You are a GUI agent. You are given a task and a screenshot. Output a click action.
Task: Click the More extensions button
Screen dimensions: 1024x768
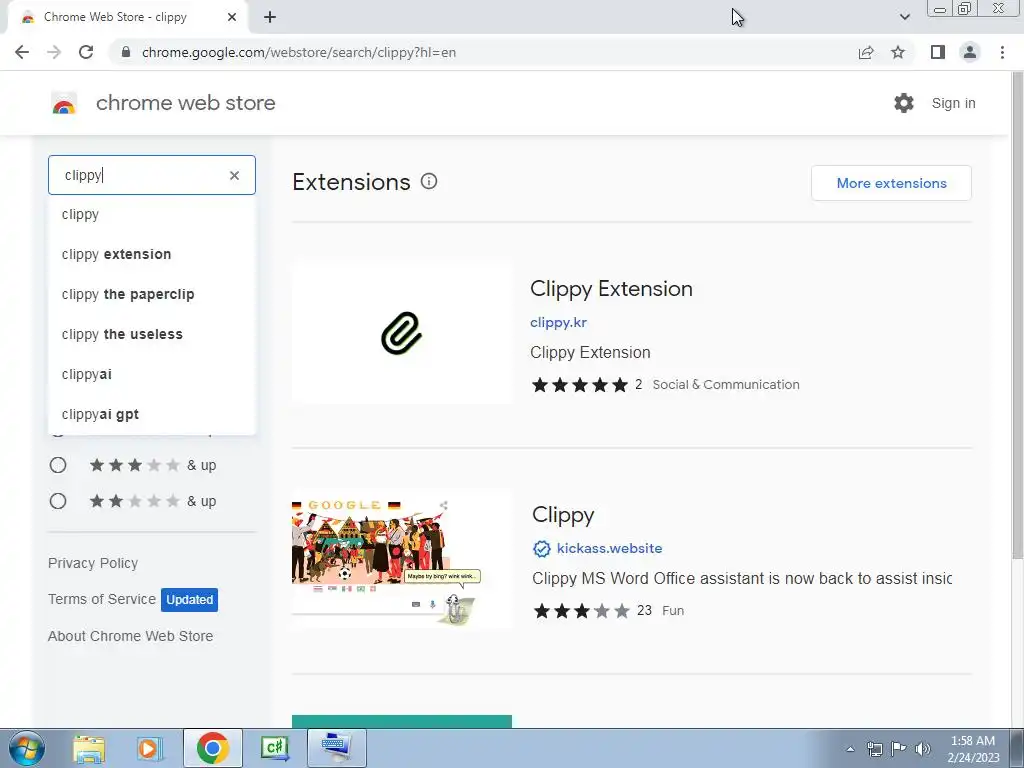[891, 184]
